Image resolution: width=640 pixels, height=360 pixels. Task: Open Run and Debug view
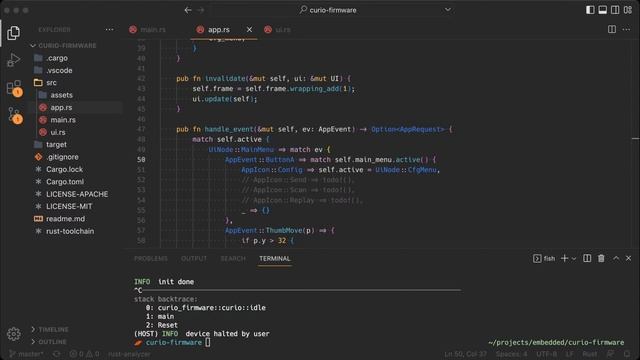13,60
